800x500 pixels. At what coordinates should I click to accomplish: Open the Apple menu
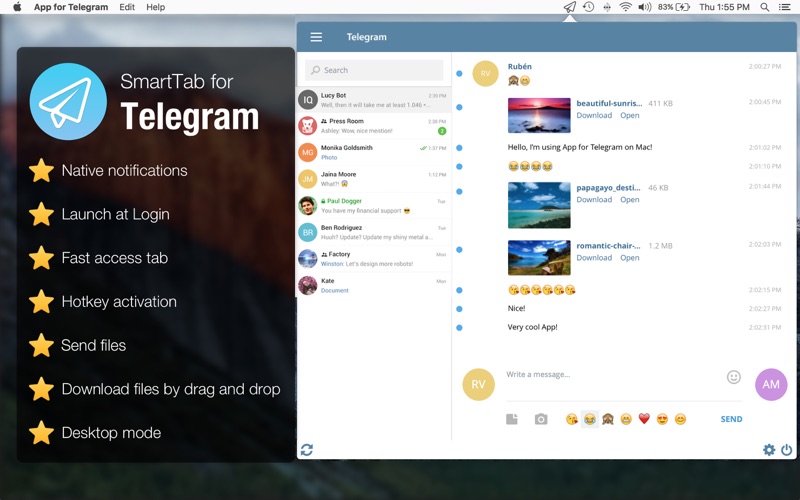point(17,7)
